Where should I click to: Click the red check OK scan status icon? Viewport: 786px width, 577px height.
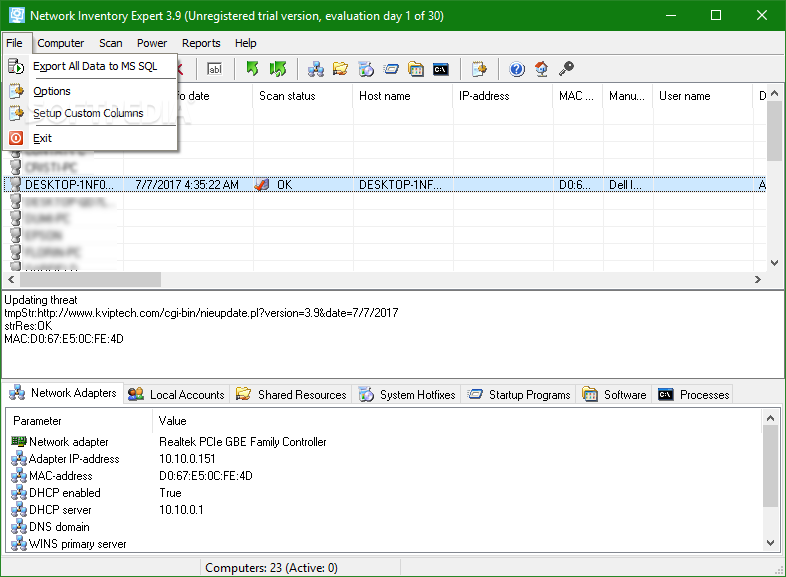pos(262,184)
